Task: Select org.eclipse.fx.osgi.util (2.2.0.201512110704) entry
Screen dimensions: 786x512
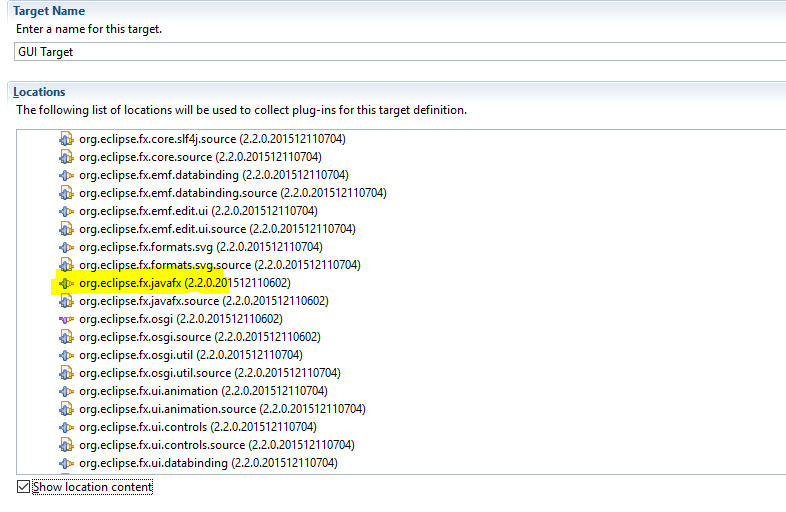Action: tap(190, 355)
